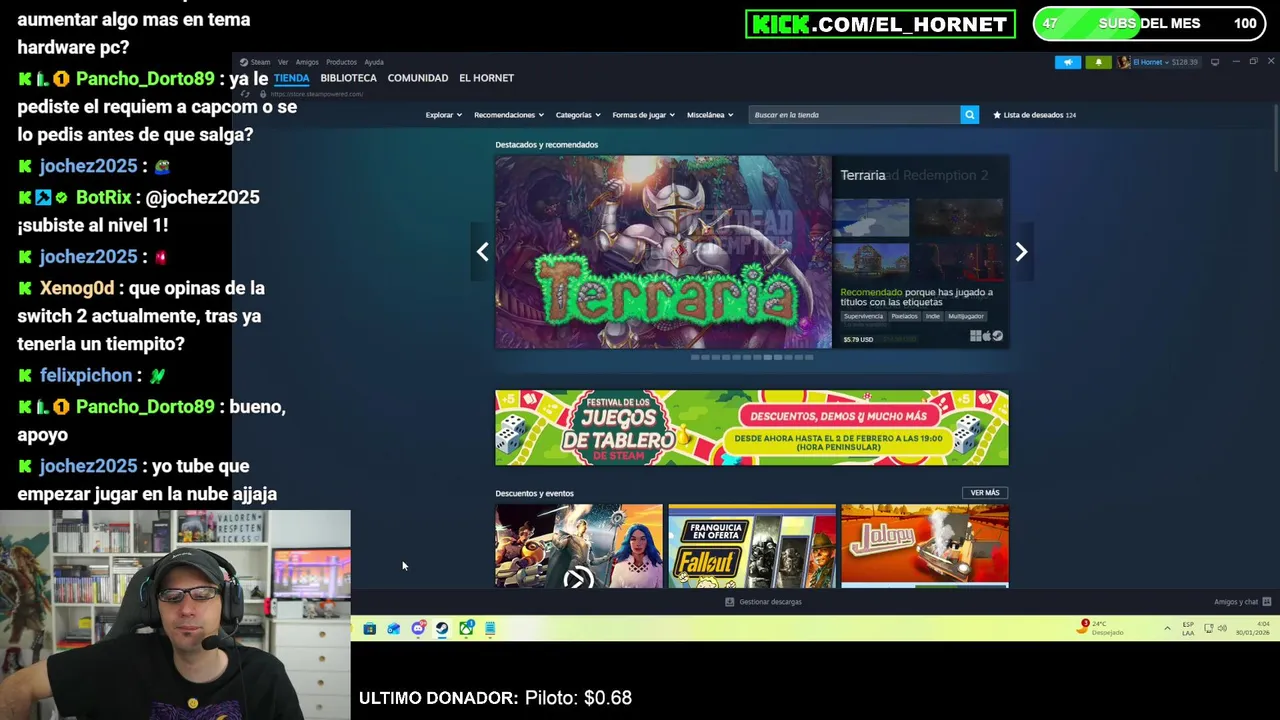Click the volume speaker icon in the system tray

[x=1222, y=628]
